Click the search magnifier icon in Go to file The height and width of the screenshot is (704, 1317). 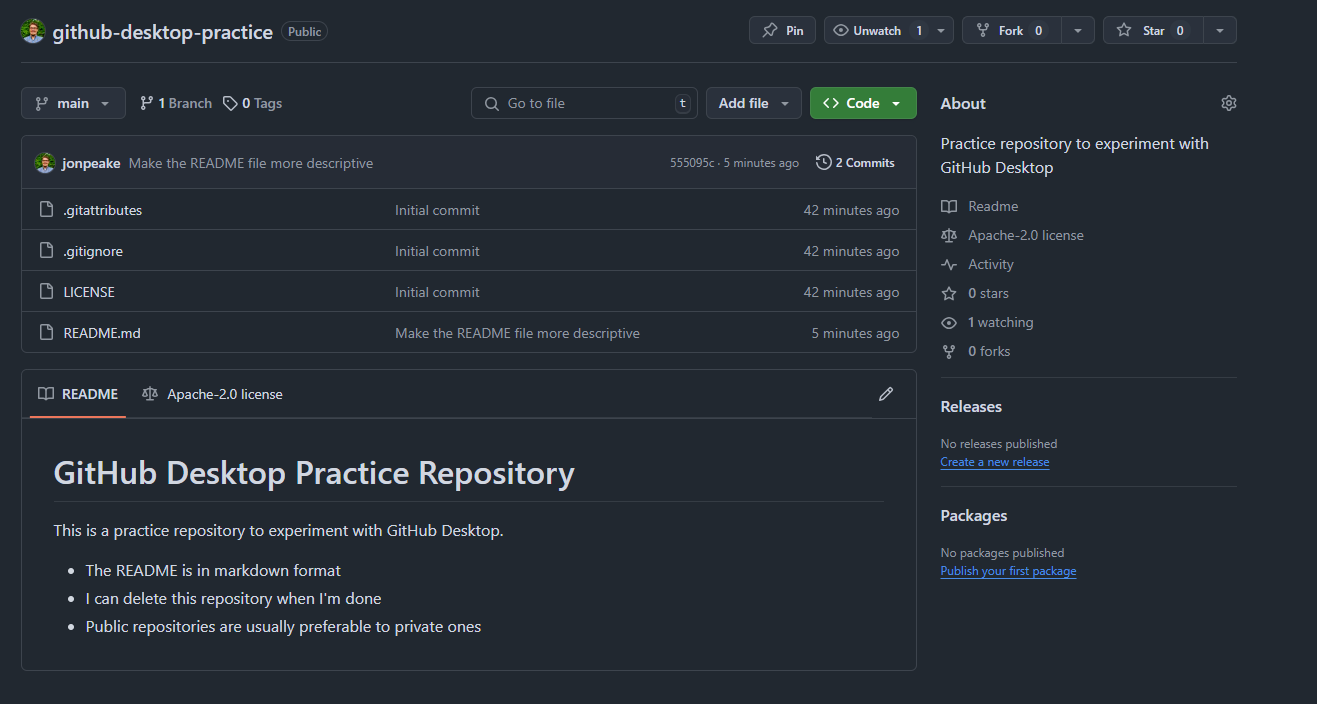click(491, 103)
